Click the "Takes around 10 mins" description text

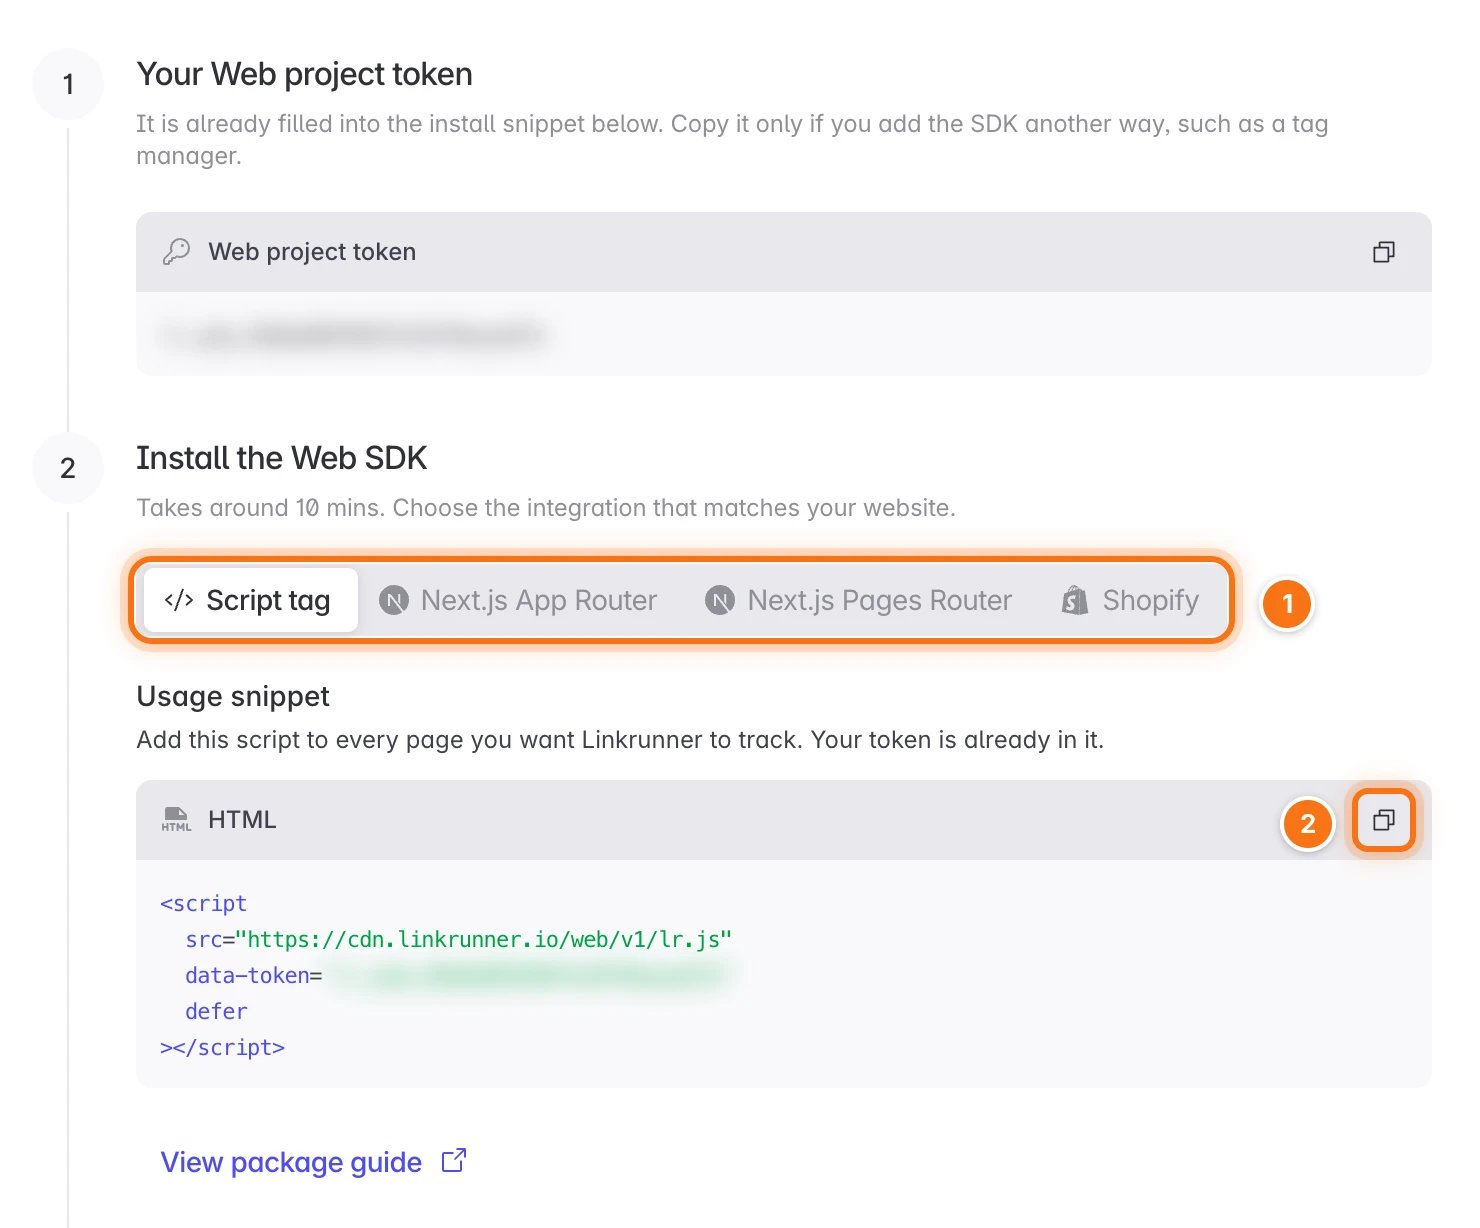546,508
